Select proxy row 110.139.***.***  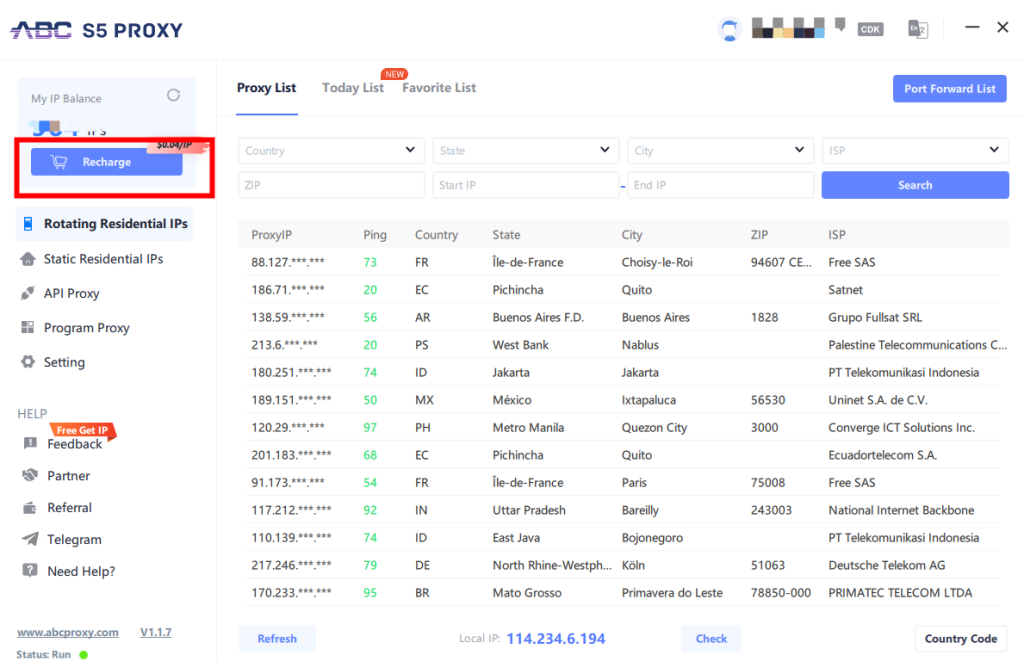pyautogui.click(x=623, y=538)
